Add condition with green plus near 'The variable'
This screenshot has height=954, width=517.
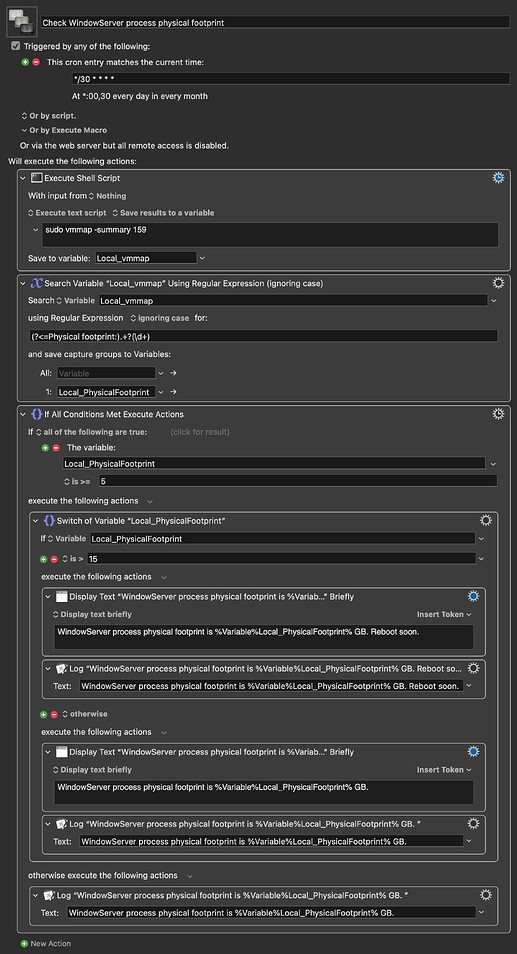pyautogui.click(x=44, y=448)
